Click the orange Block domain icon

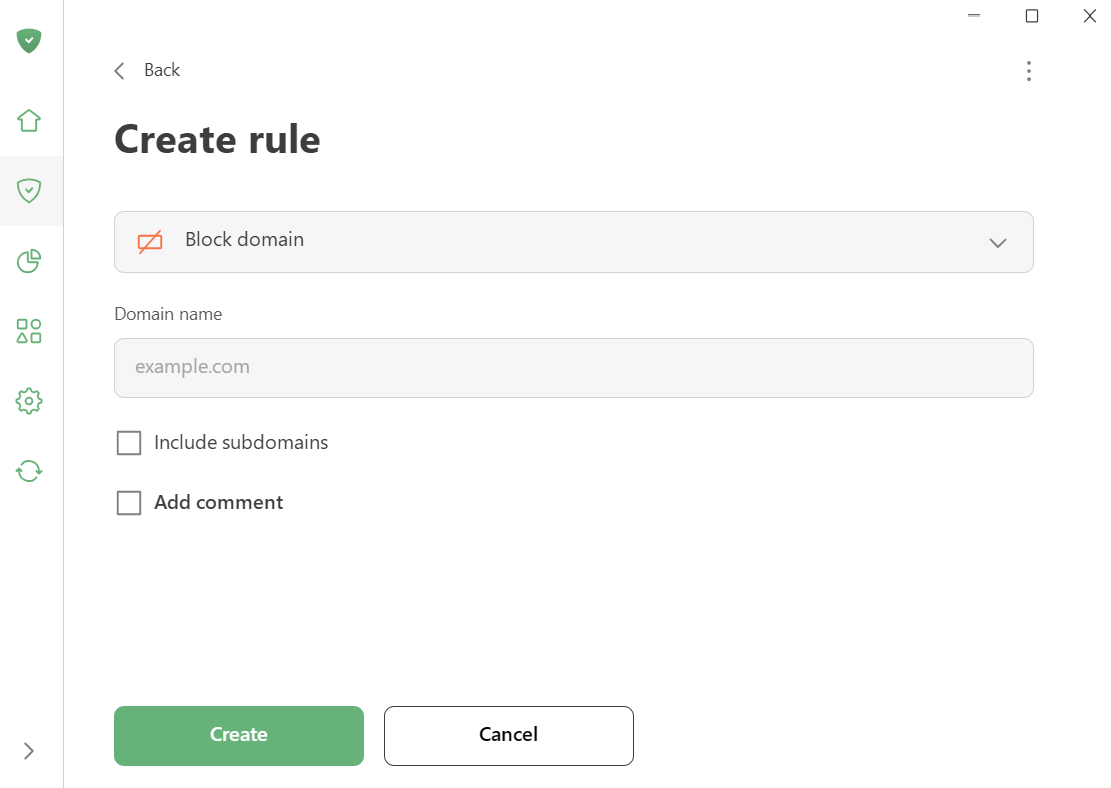(x=149, y=241)
